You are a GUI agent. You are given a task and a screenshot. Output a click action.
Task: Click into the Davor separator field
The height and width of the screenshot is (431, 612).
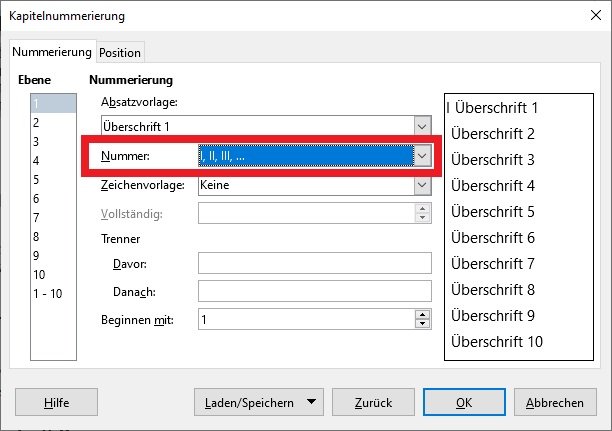pyautogui.click(x=314, y=263)
